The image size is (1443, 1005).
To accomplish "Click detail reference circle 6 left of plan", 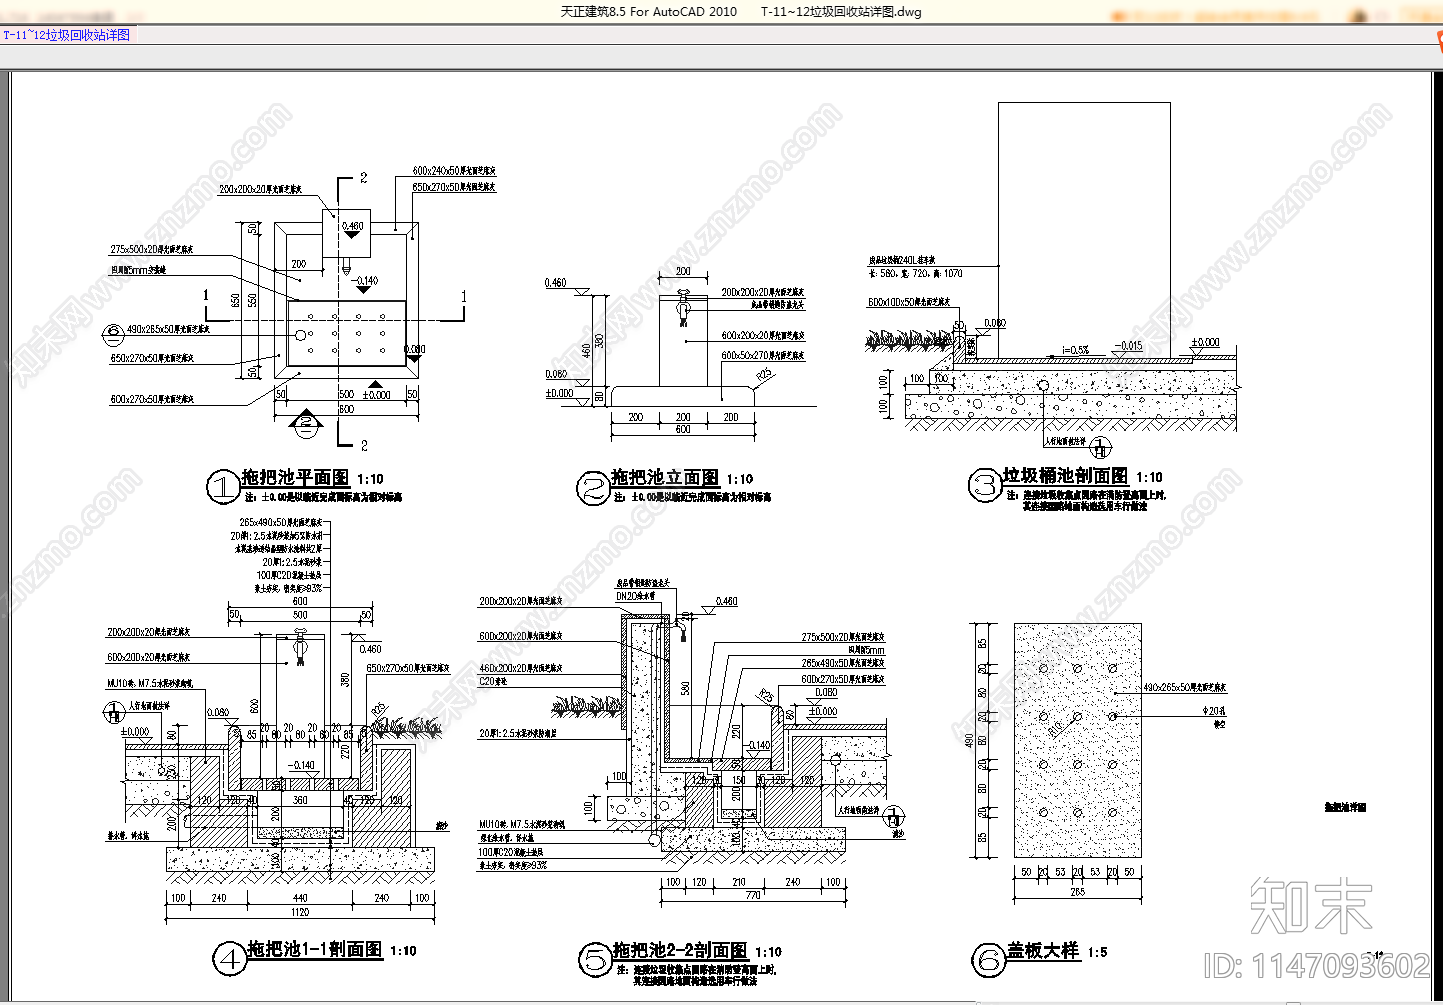I will tap(113, 332).
